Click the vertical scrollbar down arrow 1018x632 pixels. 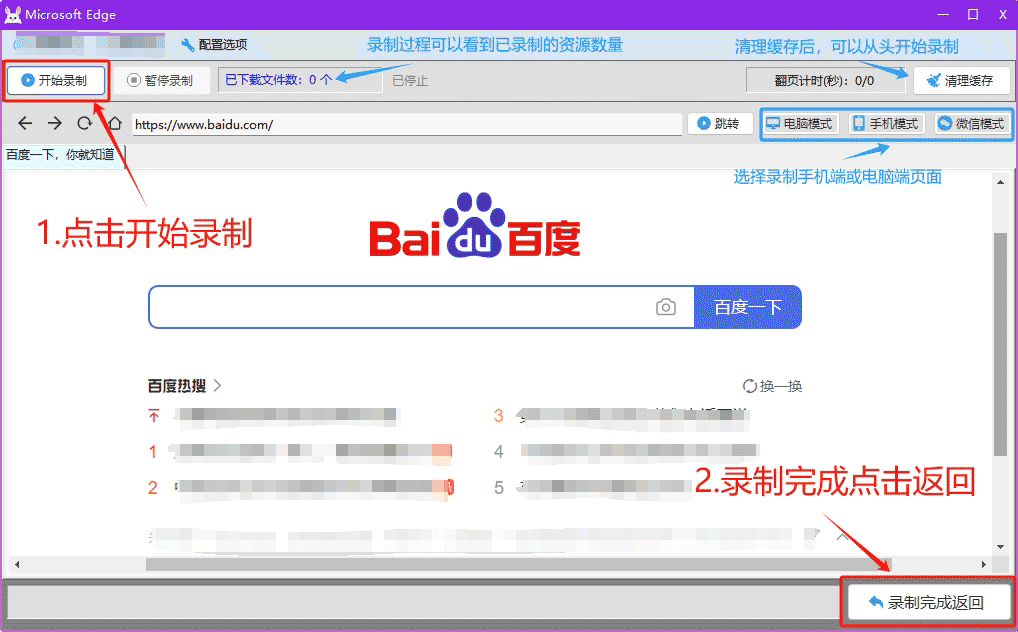(x=1000, y=547)
